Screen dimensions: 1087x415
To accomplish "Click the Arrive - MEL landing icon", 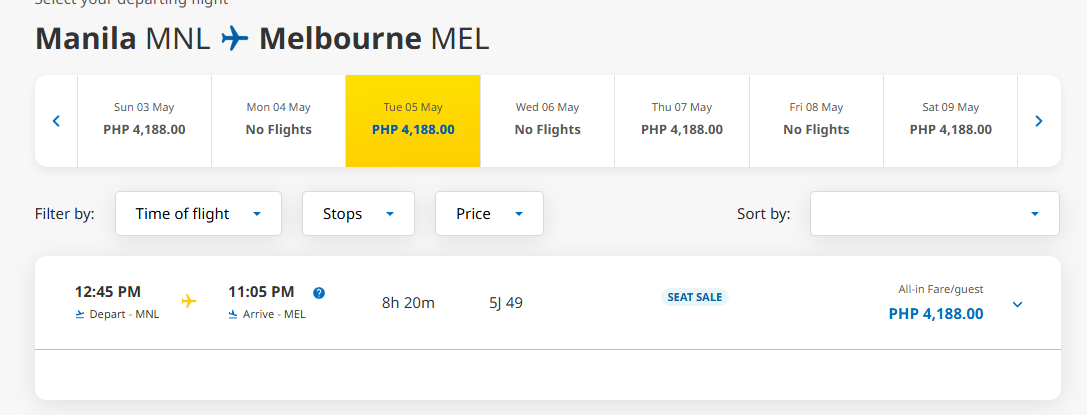I will (233, 315).
